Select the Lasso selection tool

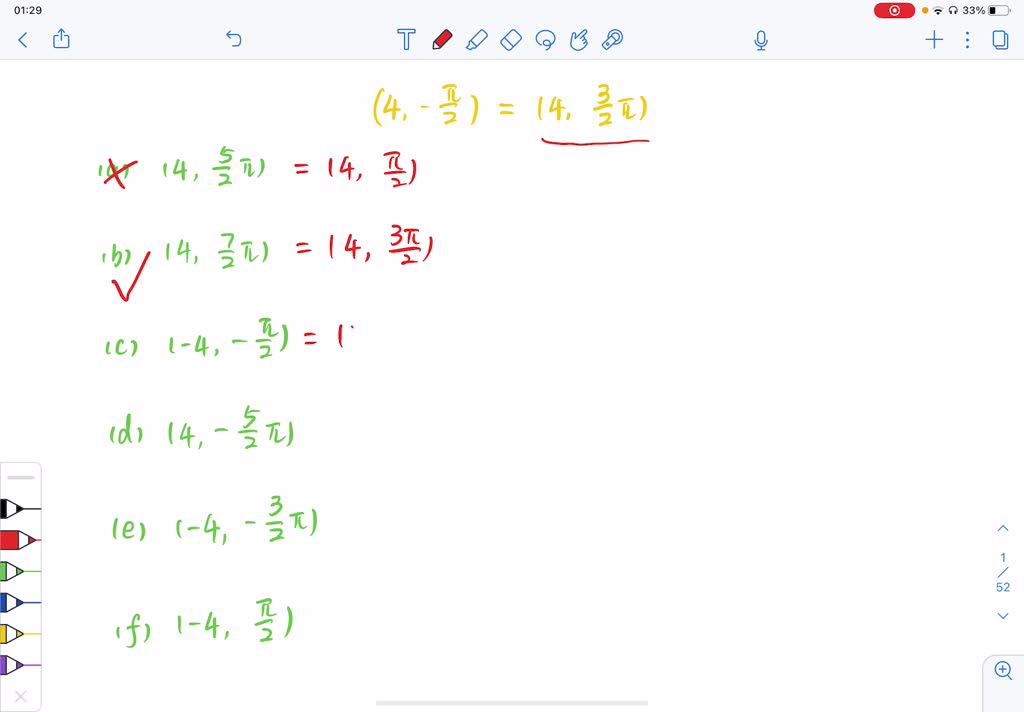tap(545, 40)
